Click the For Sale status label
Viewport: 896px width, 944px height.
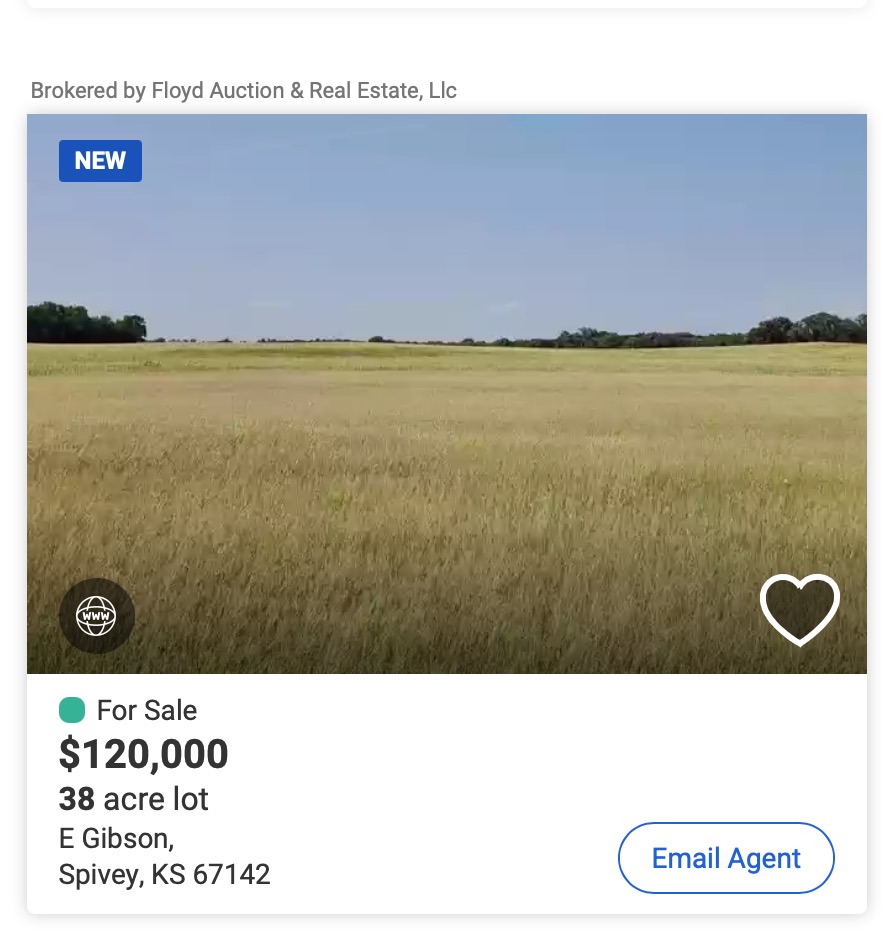[147, 711]
